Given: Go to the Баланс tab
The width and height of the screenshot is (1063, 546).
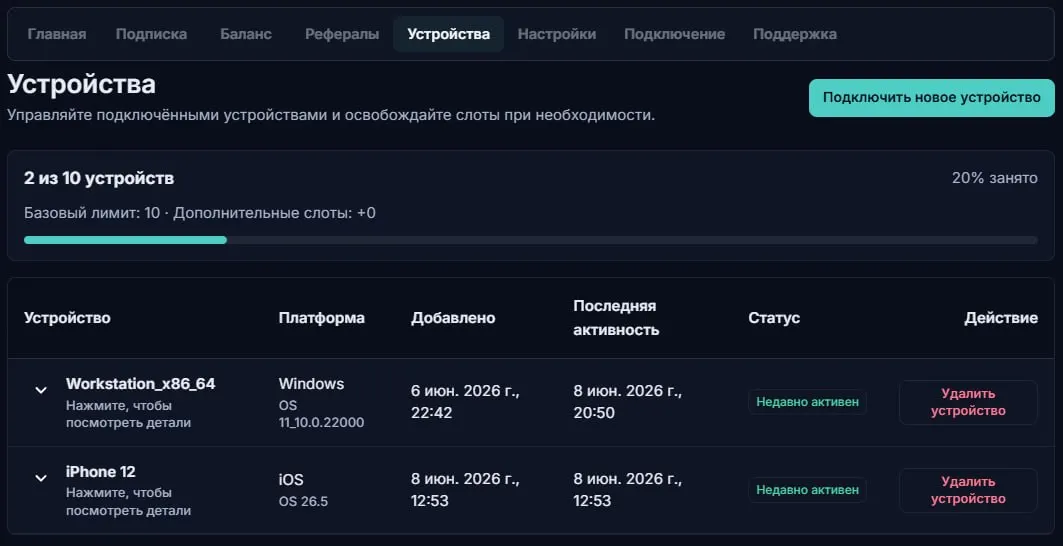Looking at the screenshot, I should click(x=246, y=34).
